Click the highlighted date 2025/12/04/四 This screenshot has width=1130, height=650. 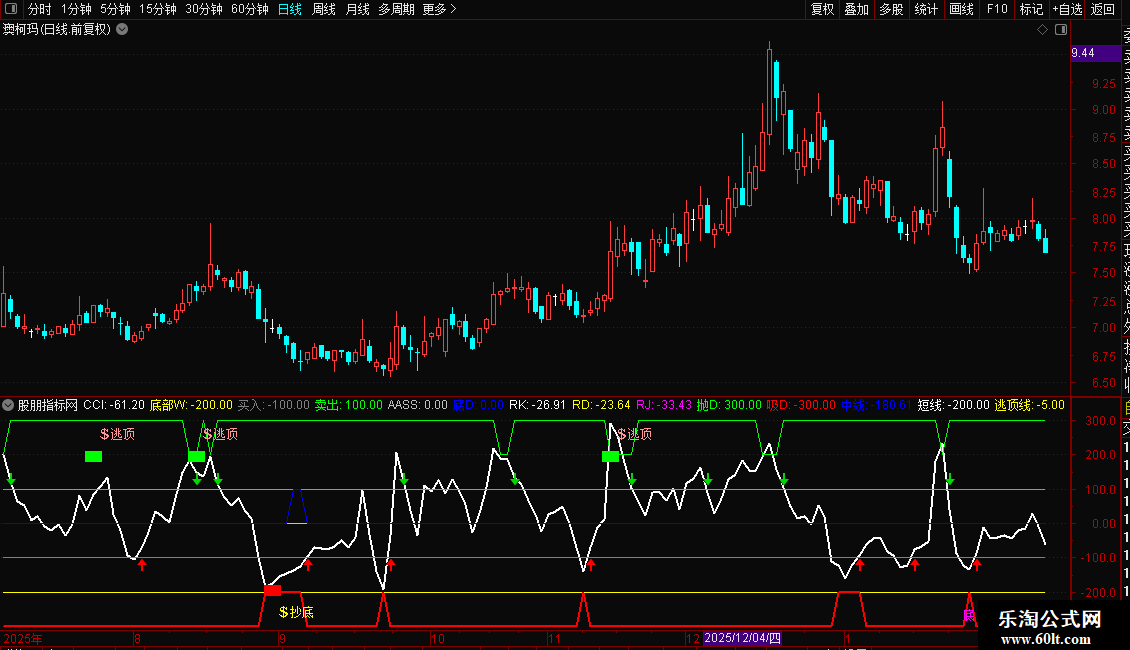(742, 638)
